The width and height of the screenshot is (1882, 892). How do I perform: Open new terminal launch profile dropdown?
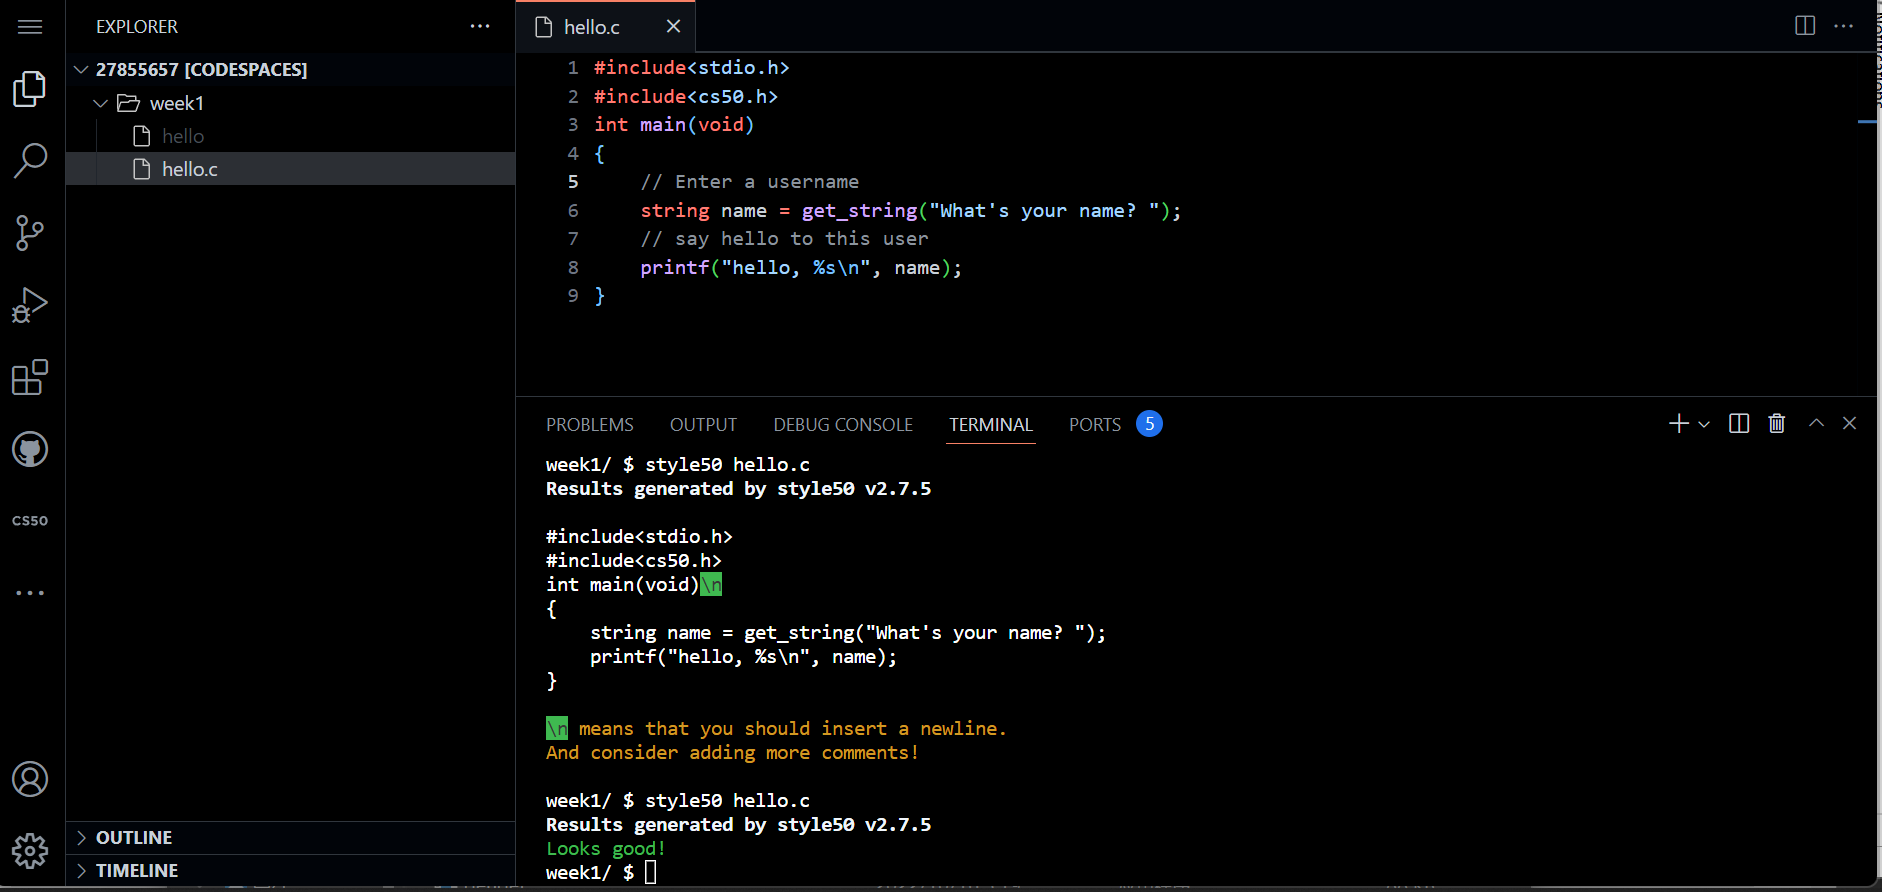click(1704, 424)
